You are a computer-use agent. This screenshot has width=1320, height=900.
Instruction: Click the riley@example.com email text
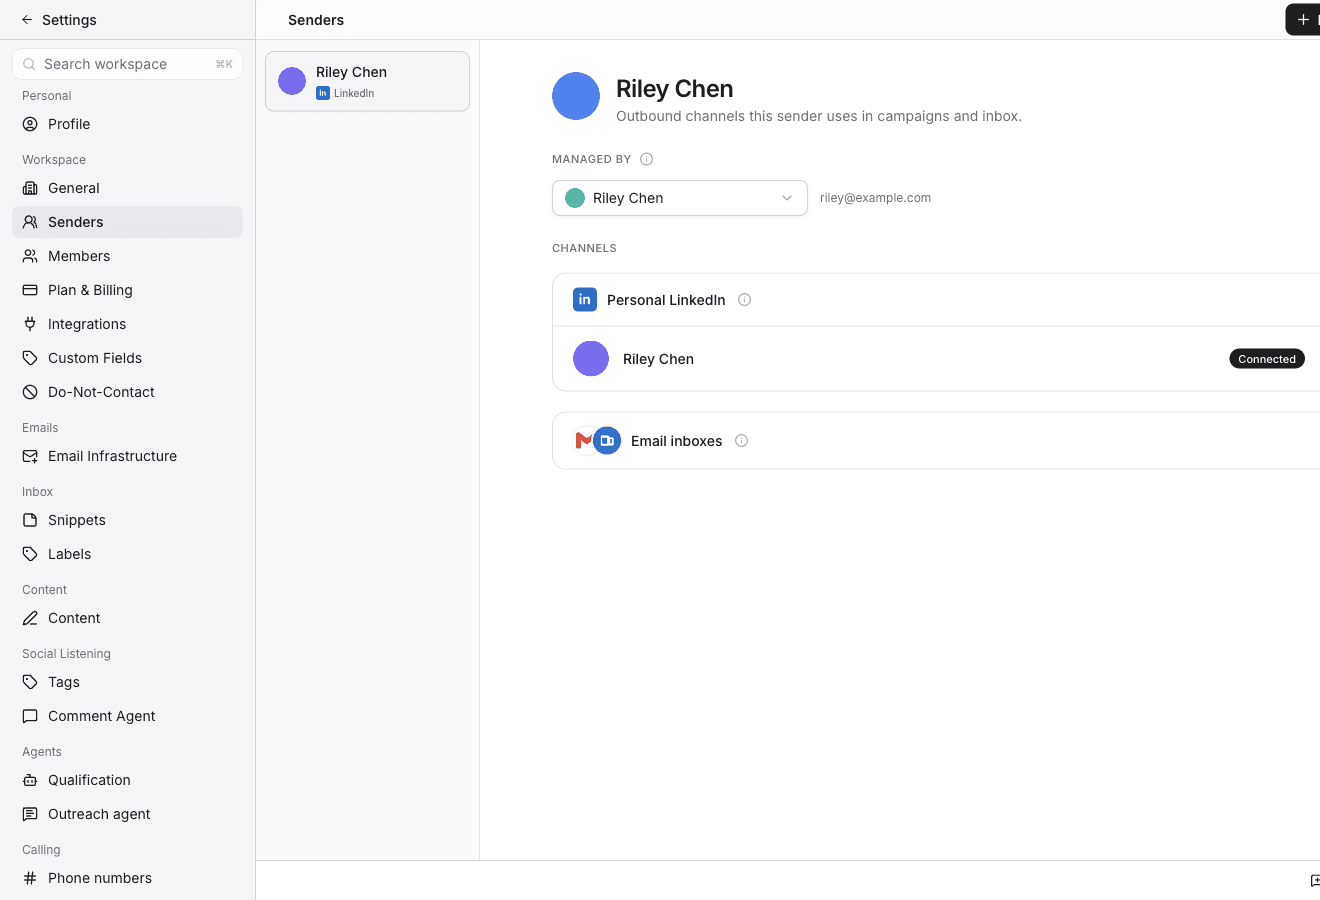(875, 198)
